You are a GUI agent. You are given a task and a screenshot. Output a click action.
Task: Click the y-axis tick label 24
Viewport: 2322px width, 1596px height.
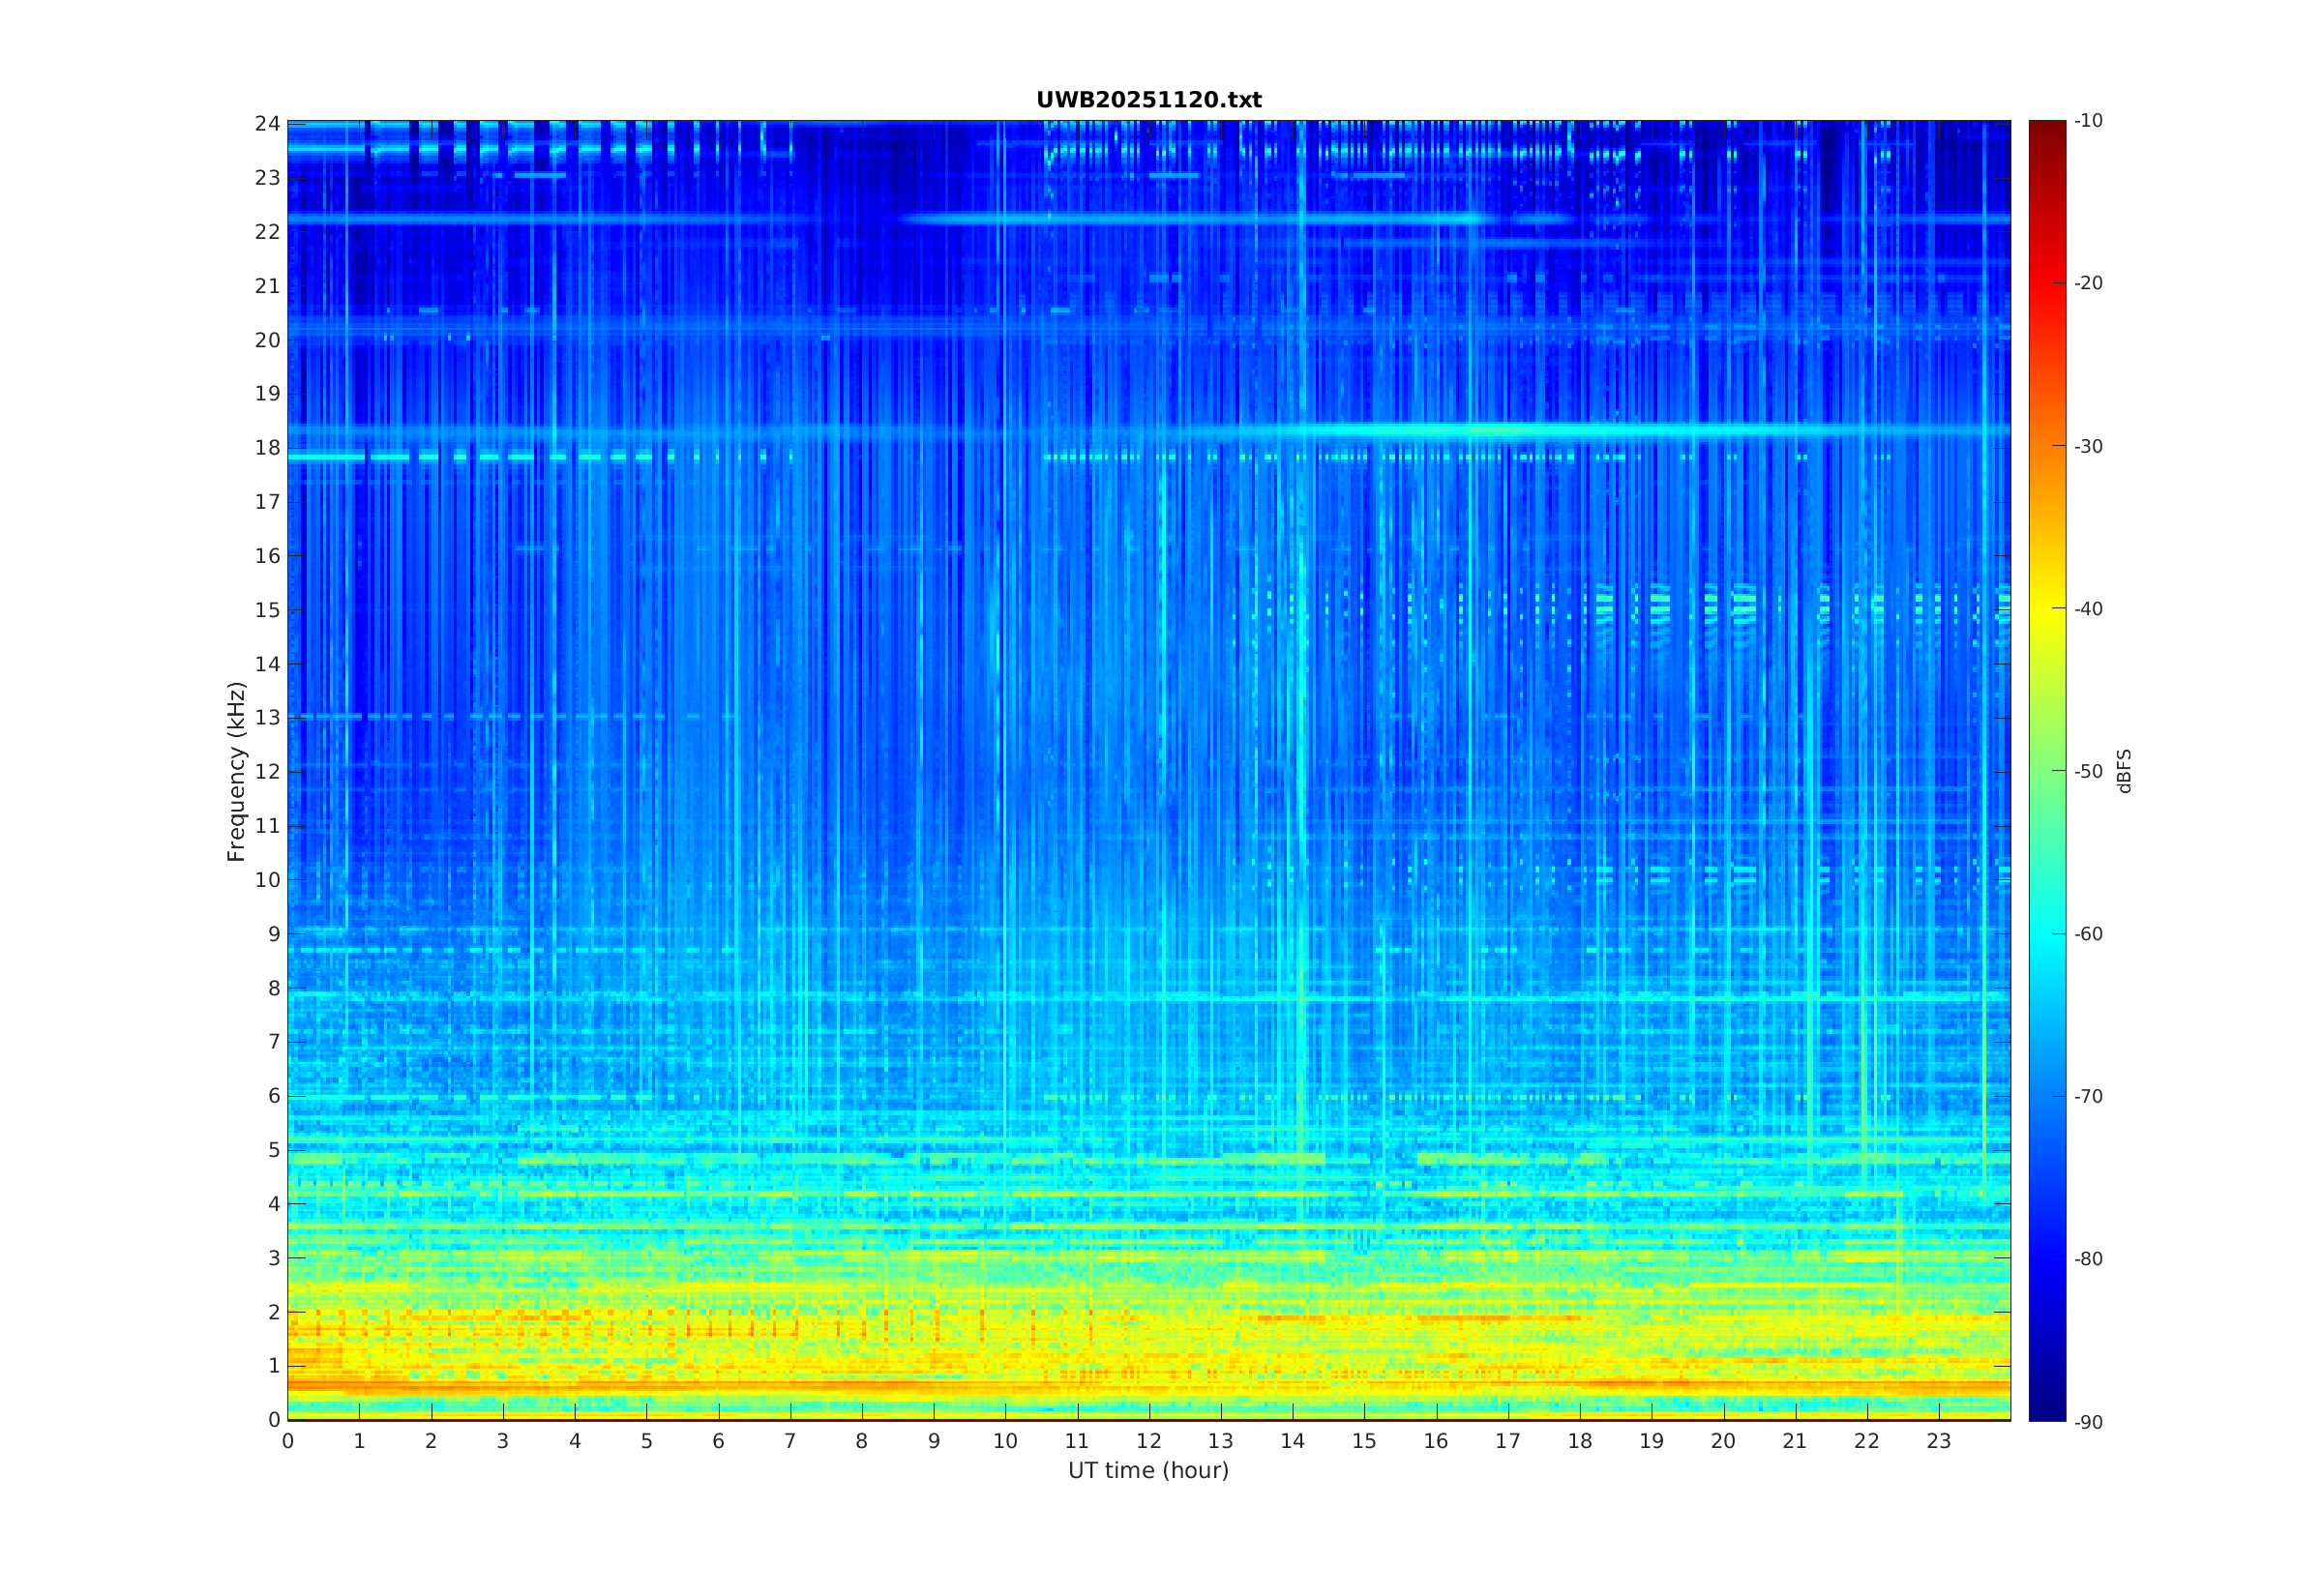266,124
